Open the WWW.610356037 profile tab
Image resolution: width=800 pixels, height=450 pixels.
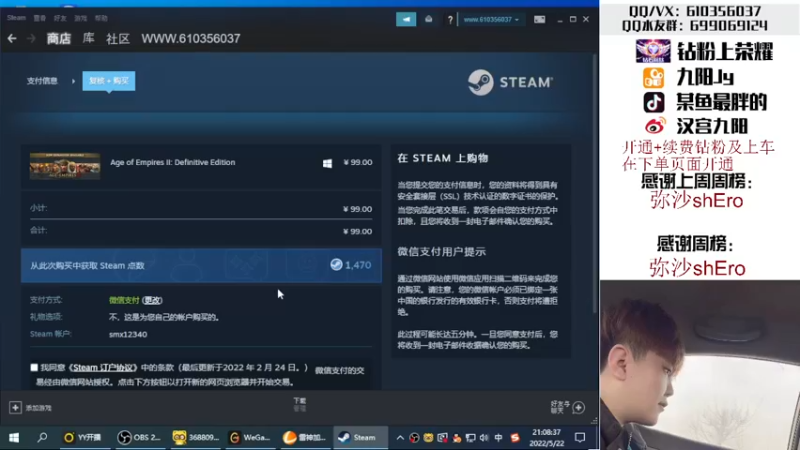(x=191, y=38)
